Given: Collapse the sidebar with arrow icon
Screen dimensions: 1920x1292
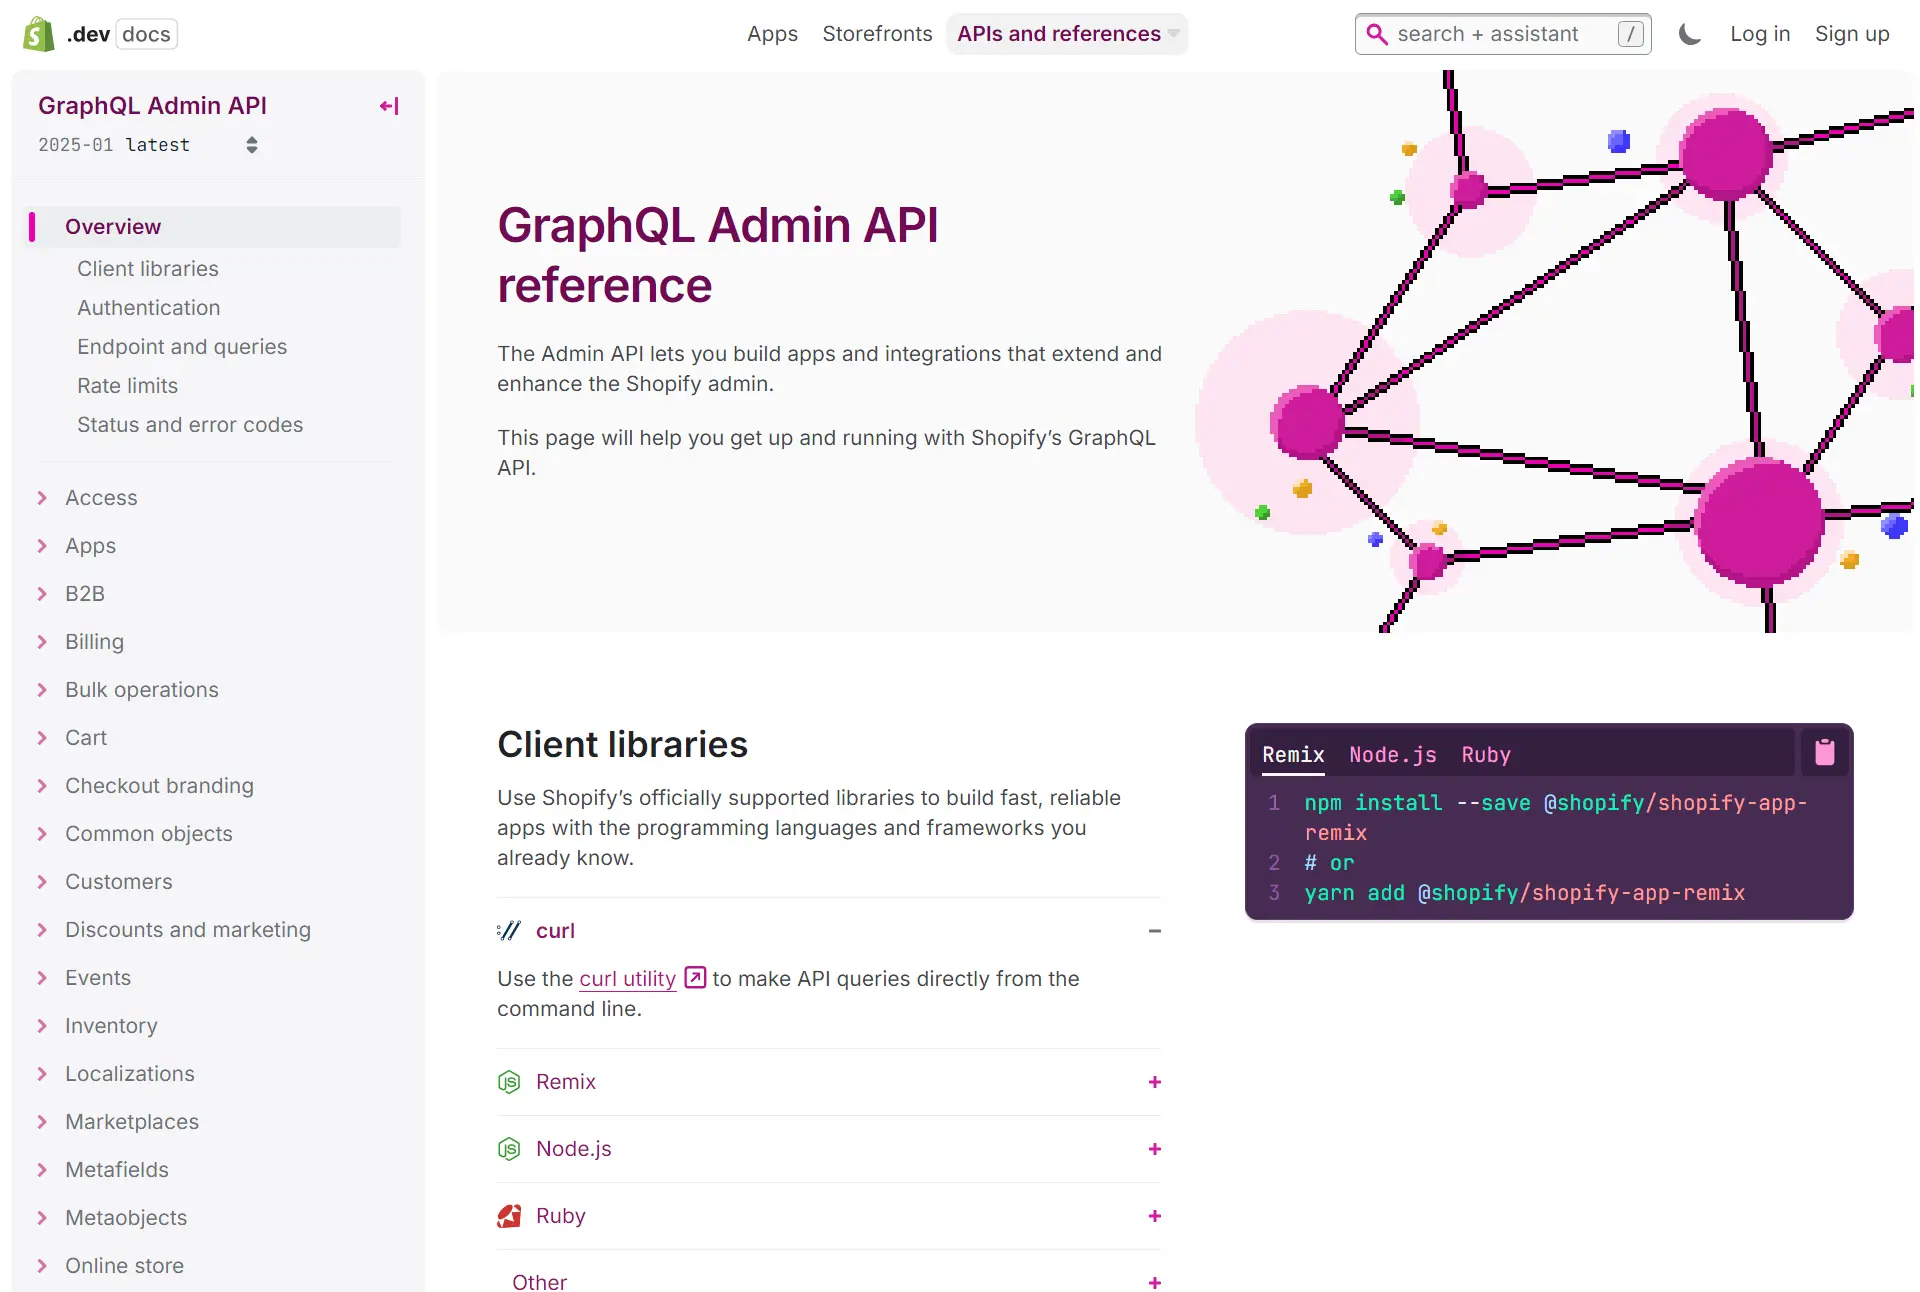Looking at the screenshot, I should tap(389, 106).
